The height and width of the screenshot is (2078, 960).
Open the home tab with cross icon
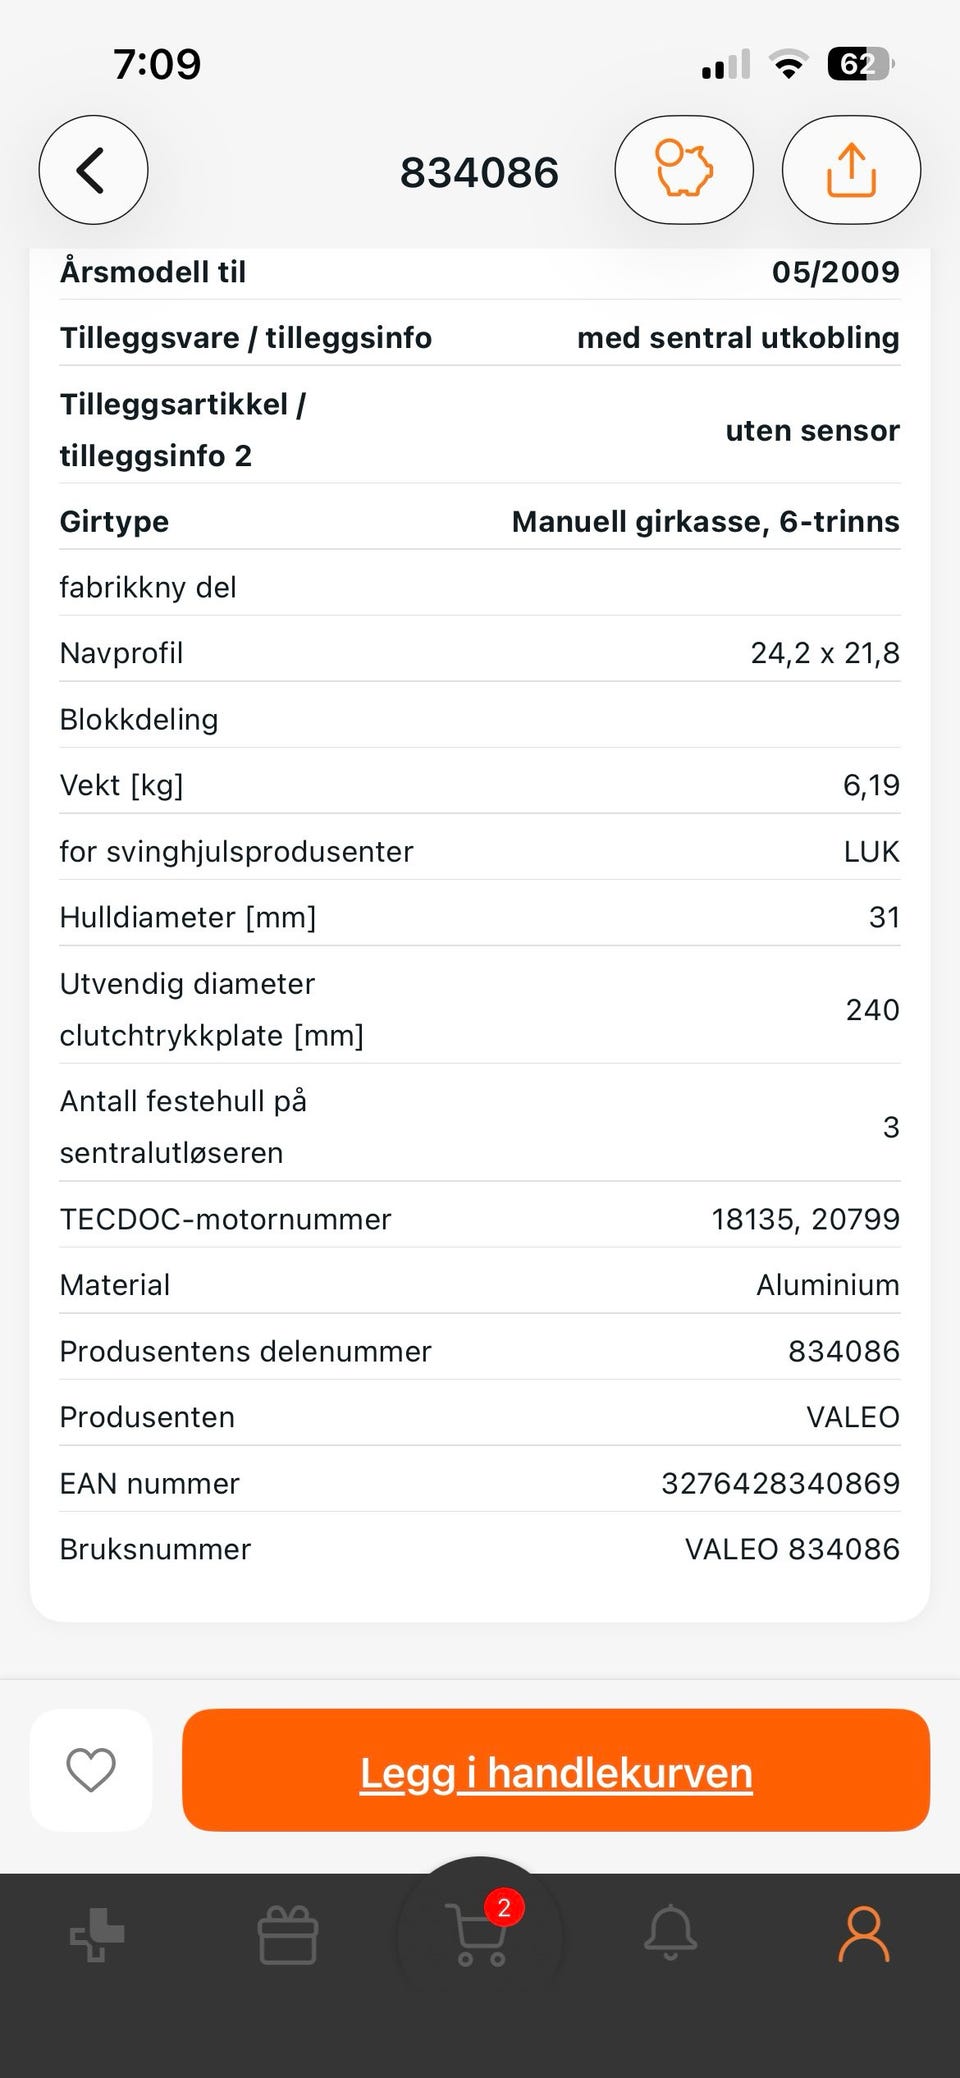coord(97,1935)
